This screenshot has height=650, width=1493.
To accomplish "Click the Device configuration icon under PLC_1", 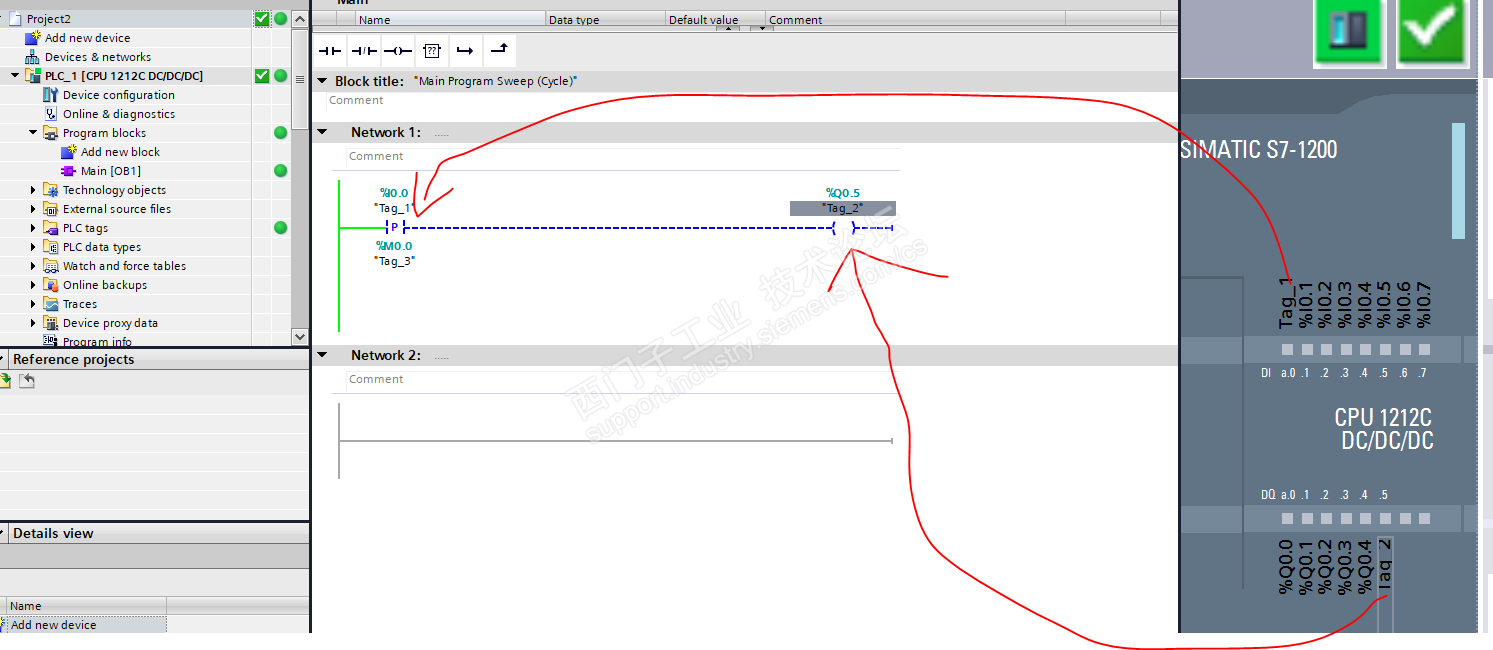I will 51,95.
